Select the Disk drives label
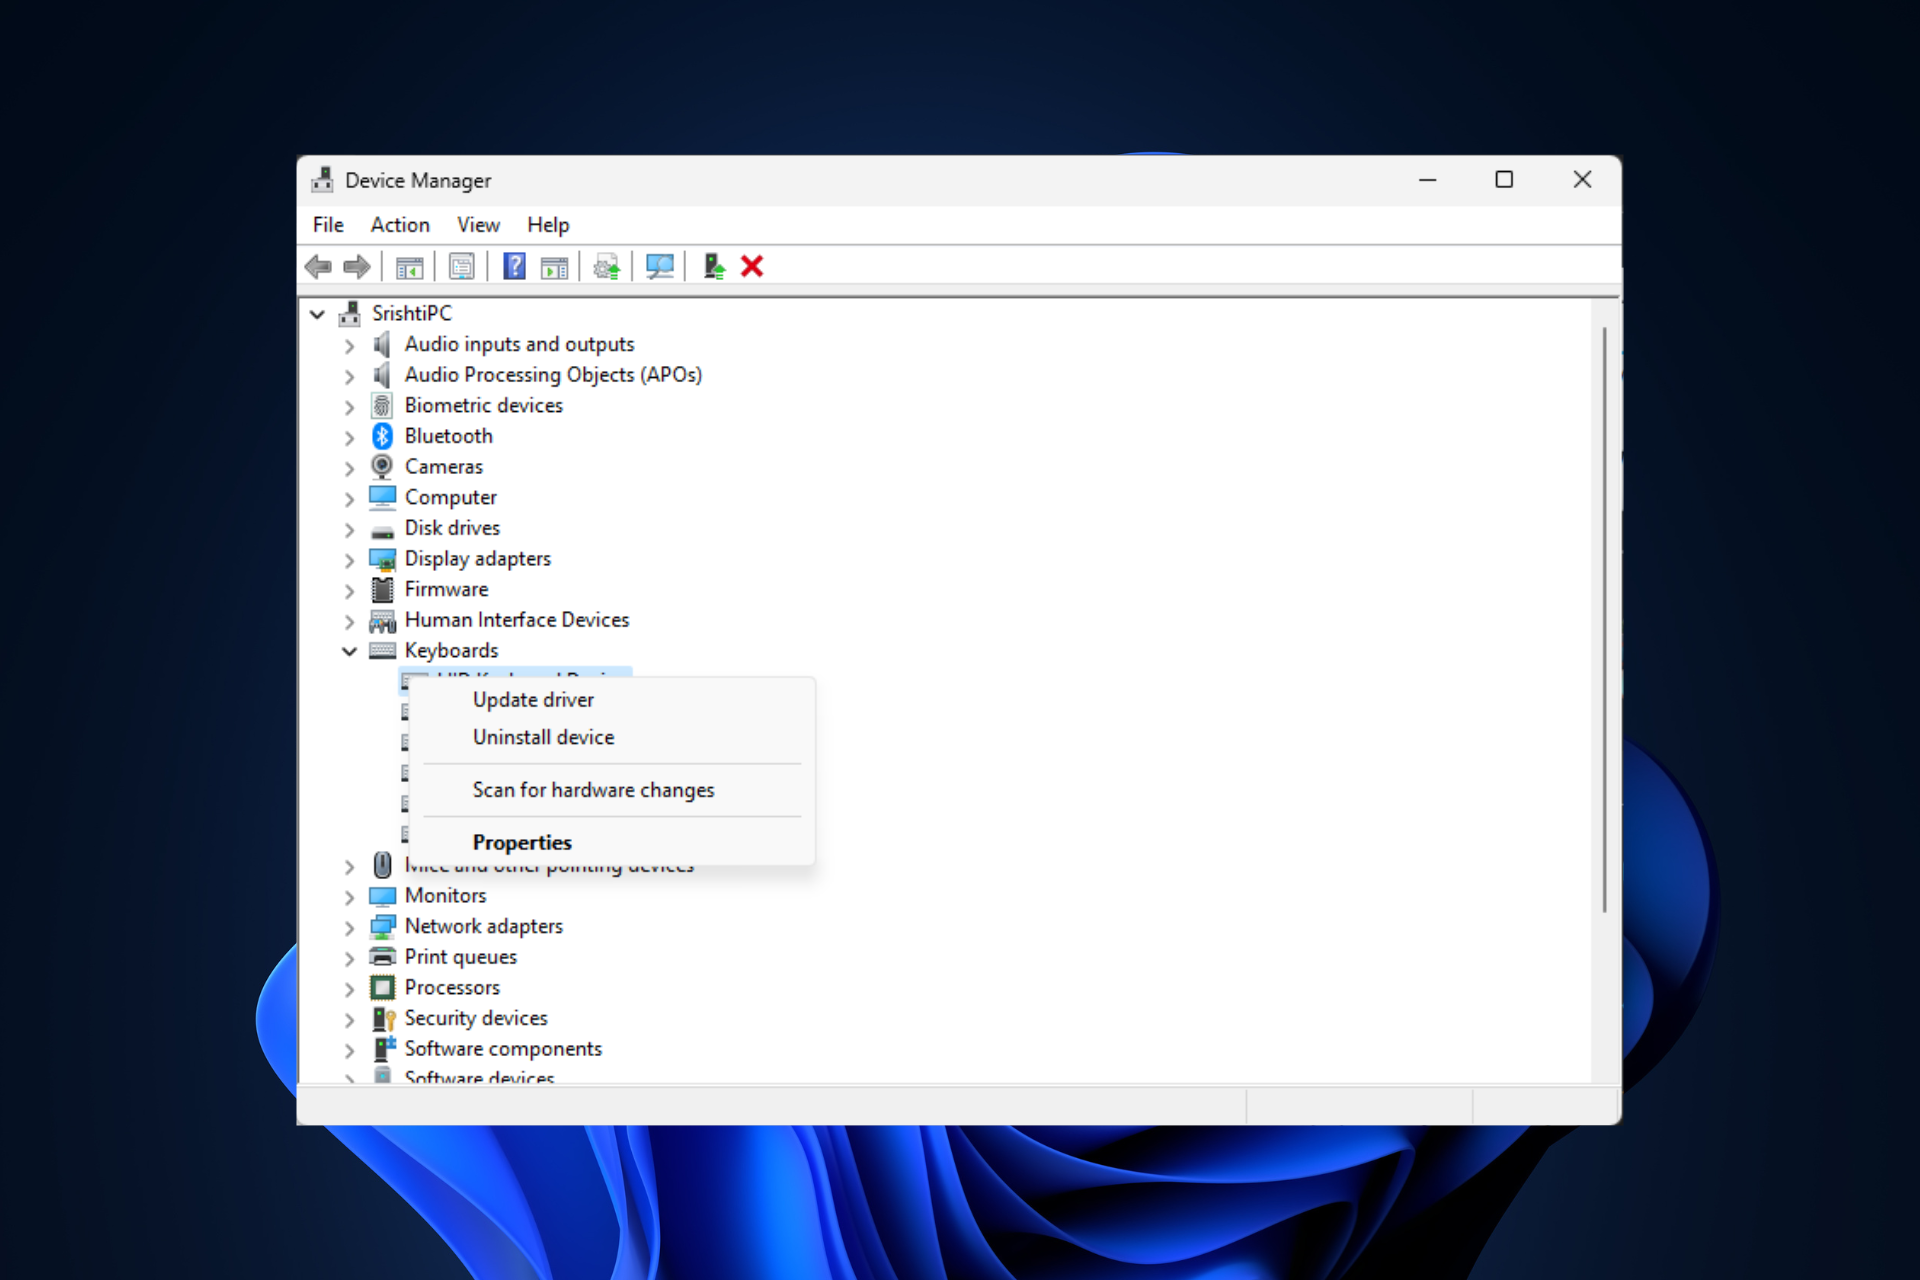Screen dimensions: 1920x1280 point(452,528)
